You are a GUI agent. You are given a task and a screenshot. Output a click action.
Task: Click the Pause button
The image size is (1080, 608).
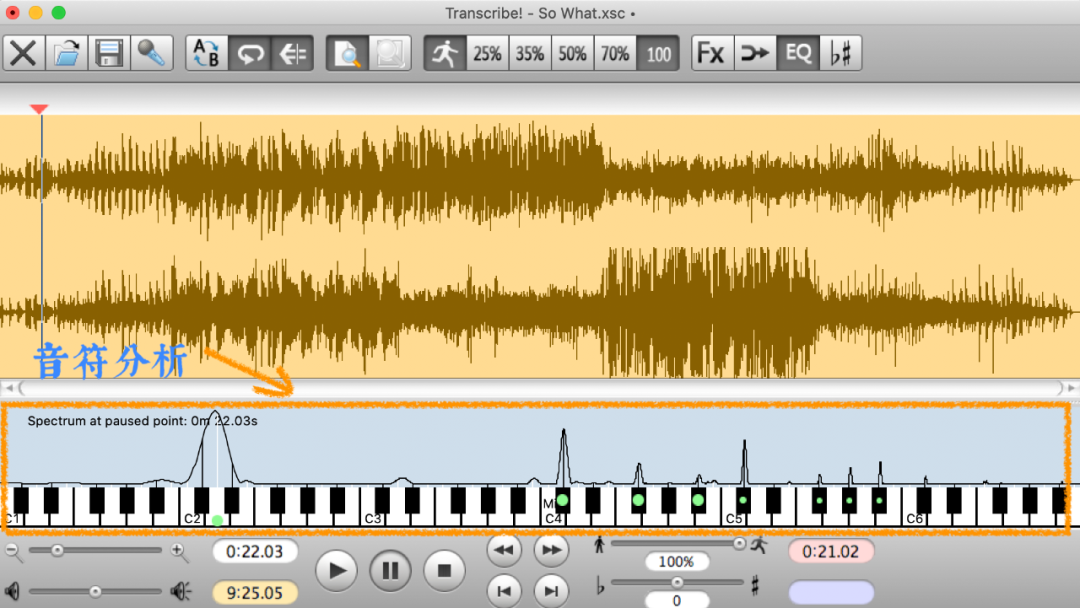pyautogui.click(x=391, y=571)
